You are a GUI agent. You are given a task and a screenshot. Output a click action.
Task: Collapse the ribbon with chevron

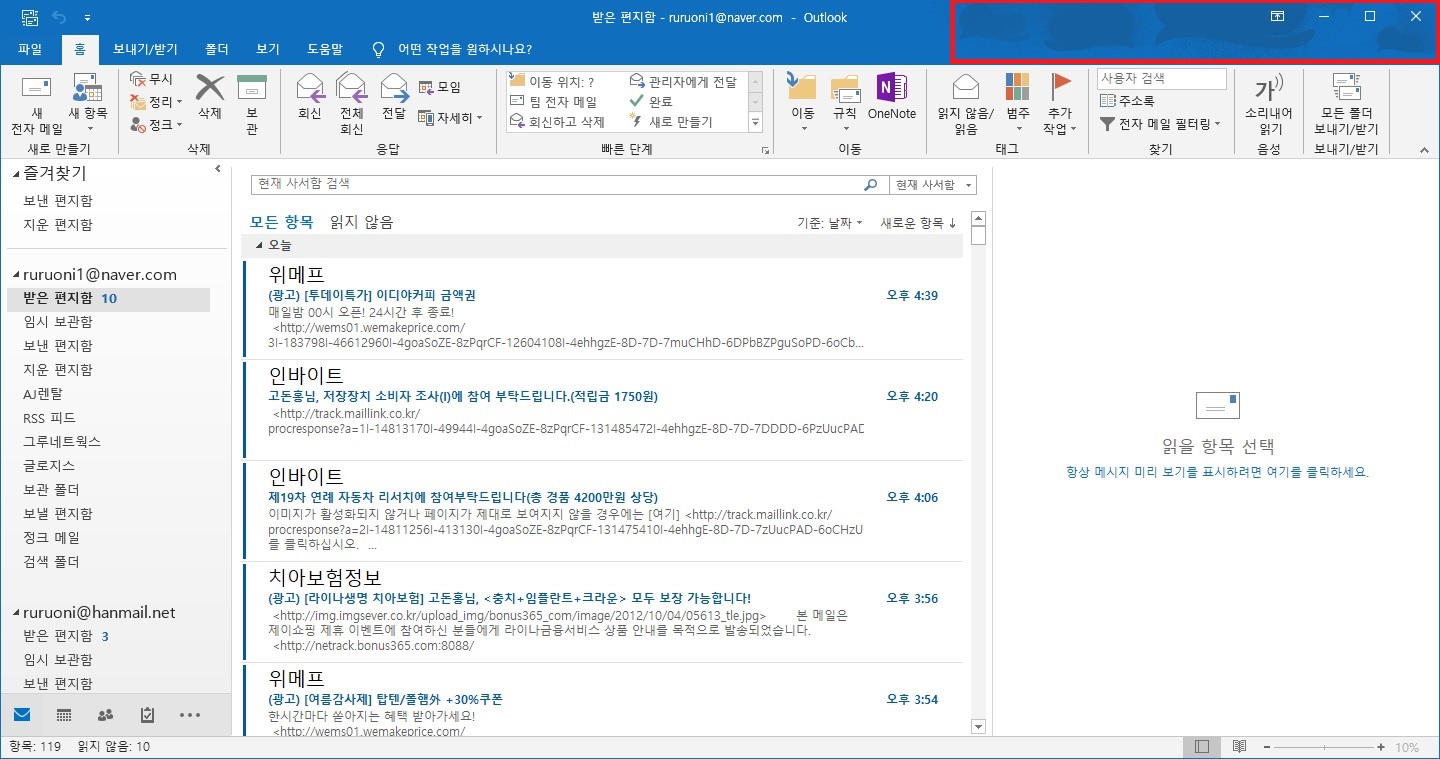point(1424,149)
